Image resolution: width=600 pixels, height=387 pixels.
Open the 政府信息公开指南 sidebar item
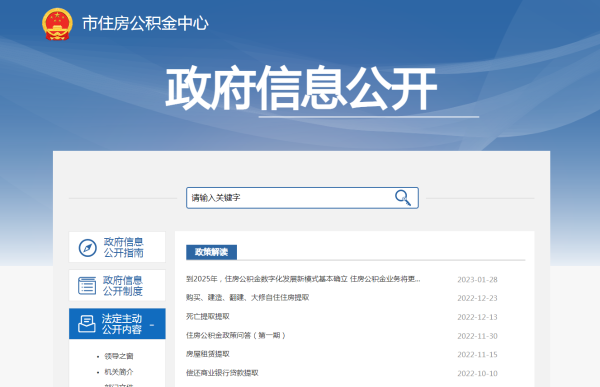click(x=117, y=247)
